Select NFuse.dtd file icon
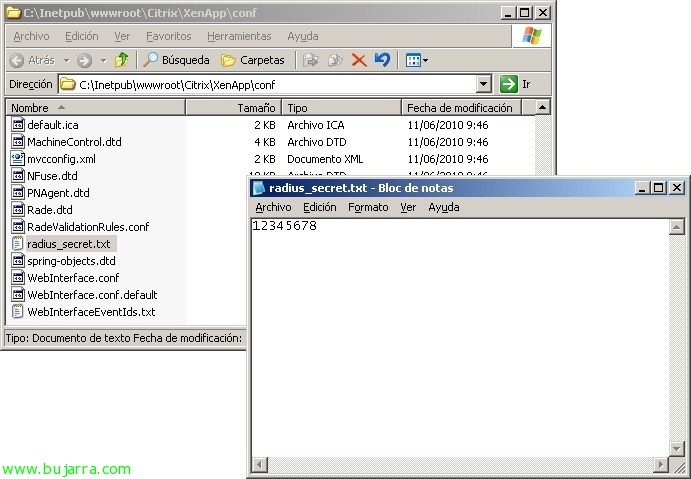 pos(17,176)
